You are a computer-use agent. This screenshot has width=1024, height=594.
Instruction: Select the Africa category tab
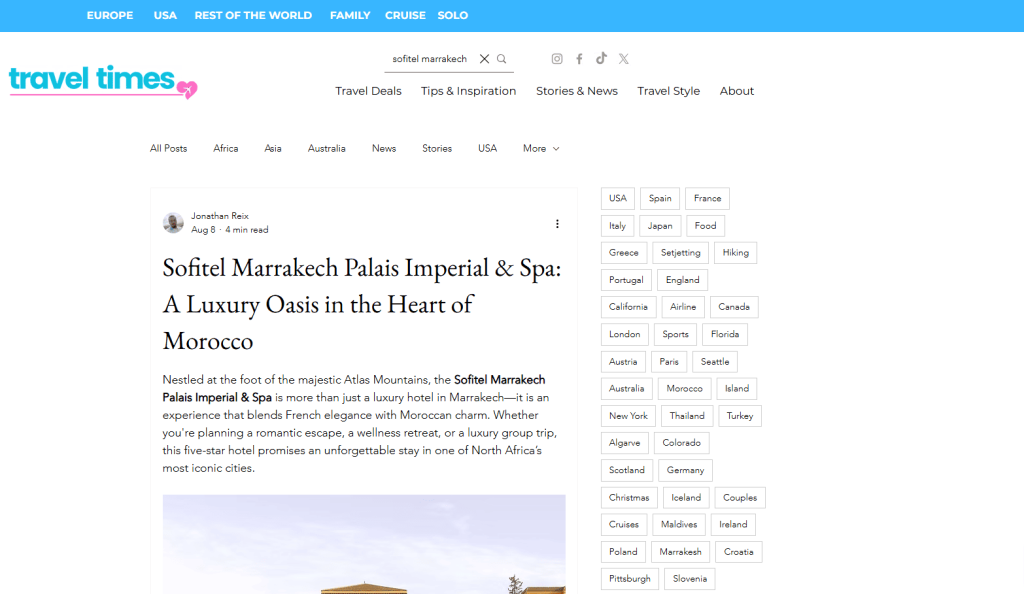(x=226, y=149)
